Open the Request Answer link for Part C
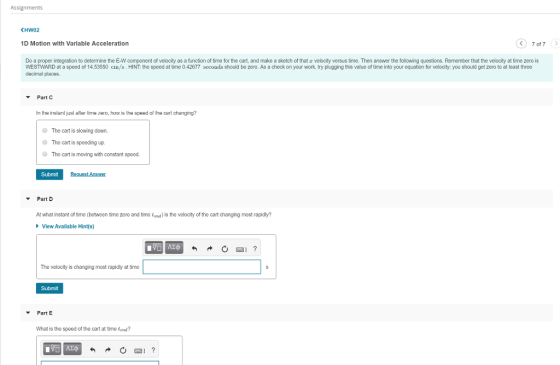The width and height of the screenshot is (560, 365). point(88,174)
